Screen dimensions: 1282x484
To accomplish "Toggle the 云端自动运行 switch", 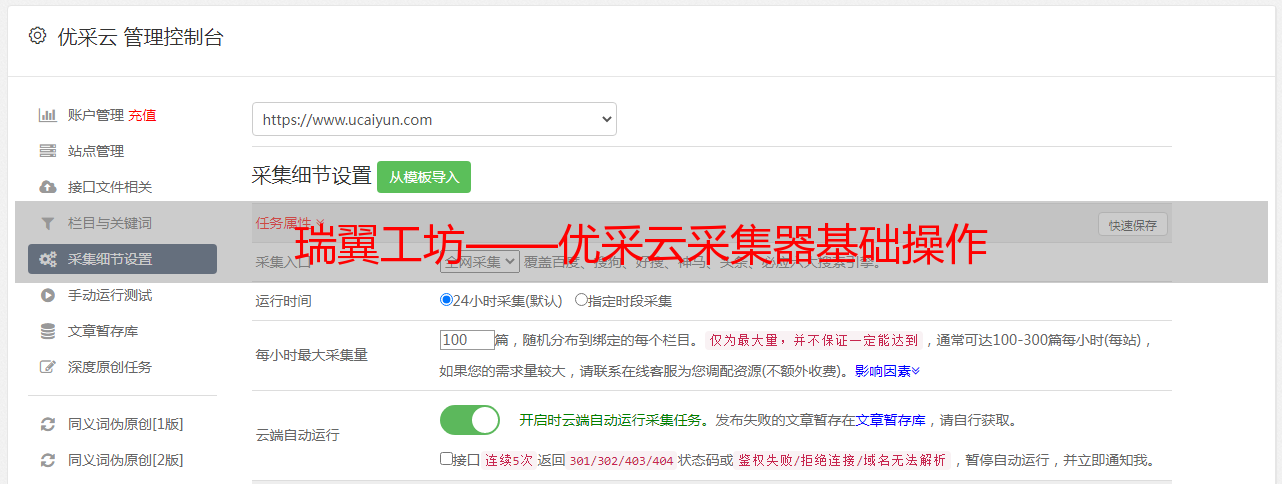I will click(x=470, y=420).
